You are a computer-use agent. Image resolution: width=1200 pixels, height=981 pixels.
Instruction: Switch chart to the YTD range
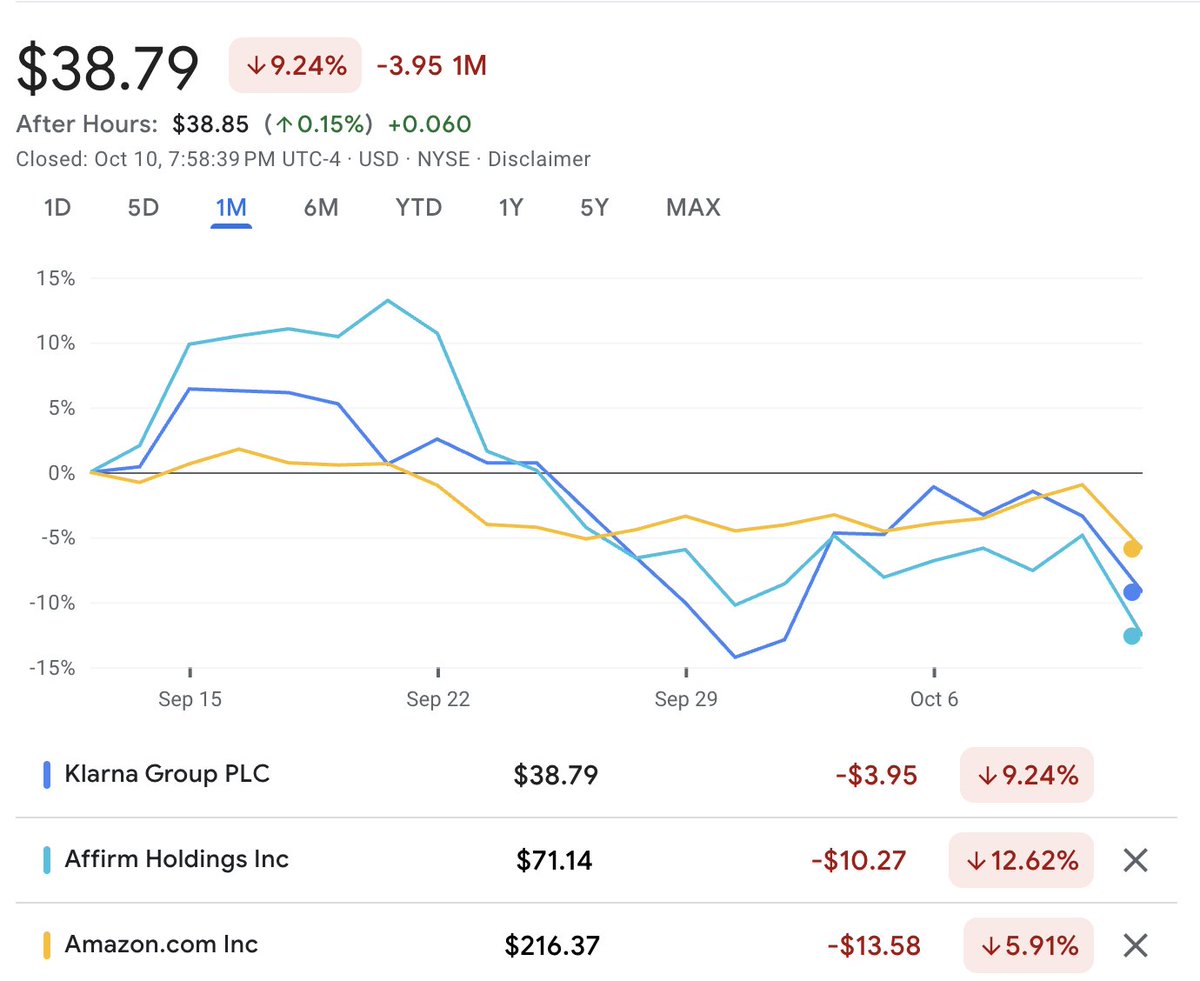tap(418, 208)
